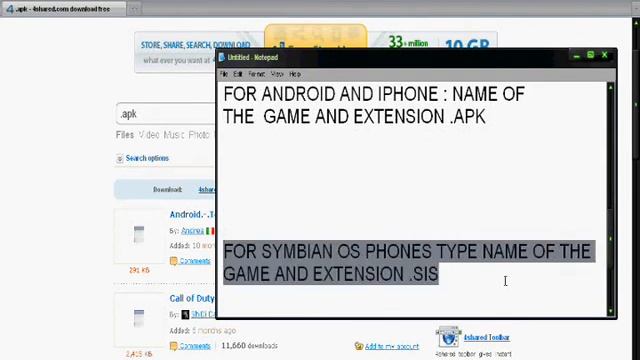640x360 pixels.
Task: Open the Format menu in Notepad
Action: tap(256, 74)
